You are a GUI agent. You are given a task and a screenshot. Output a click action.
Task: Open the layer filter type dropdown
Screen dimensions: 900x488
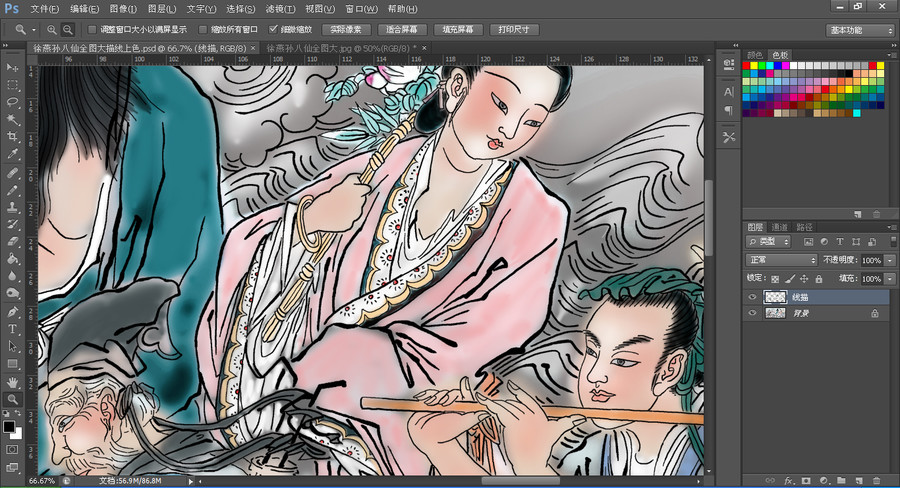769,242
